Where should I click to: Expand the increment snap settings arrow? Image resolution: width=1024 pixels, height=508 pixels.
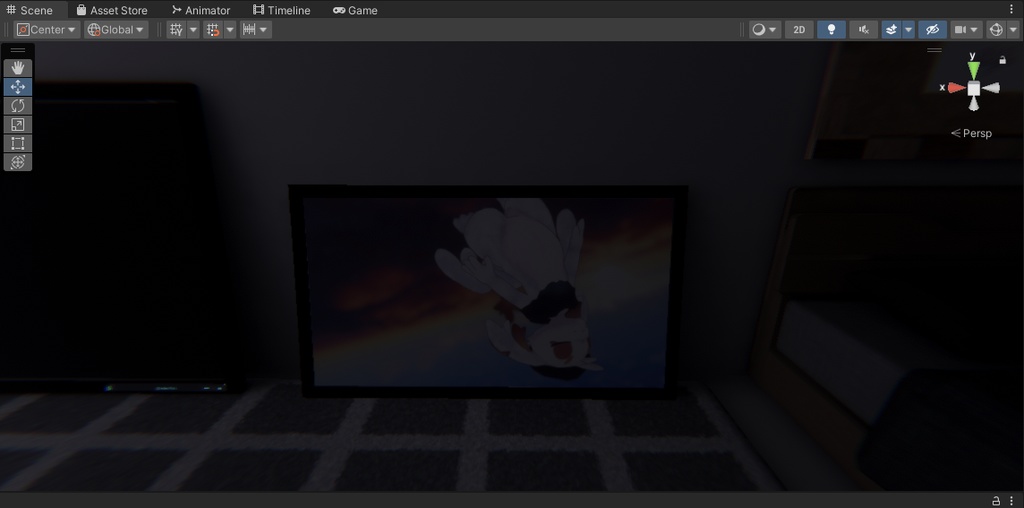[264, 29]
